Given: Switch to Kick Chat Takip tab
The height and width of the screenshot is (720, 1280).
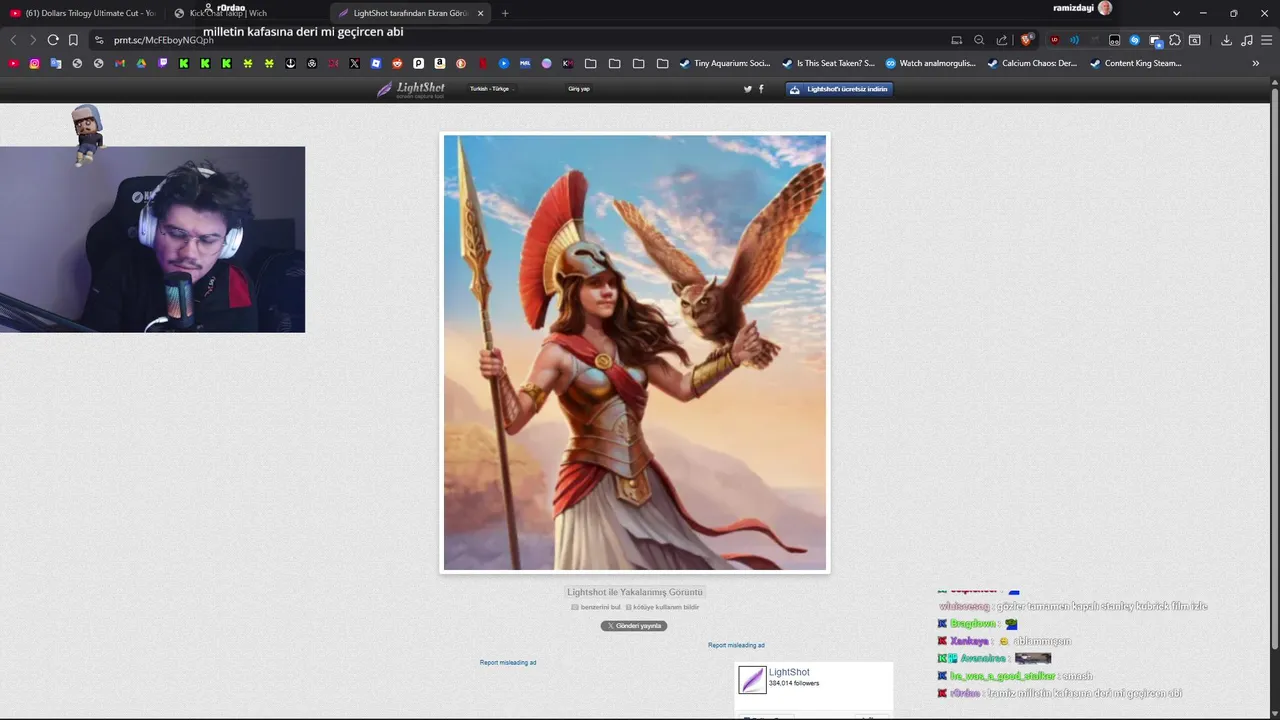Looking at the screenshot, I should (247, 13).
